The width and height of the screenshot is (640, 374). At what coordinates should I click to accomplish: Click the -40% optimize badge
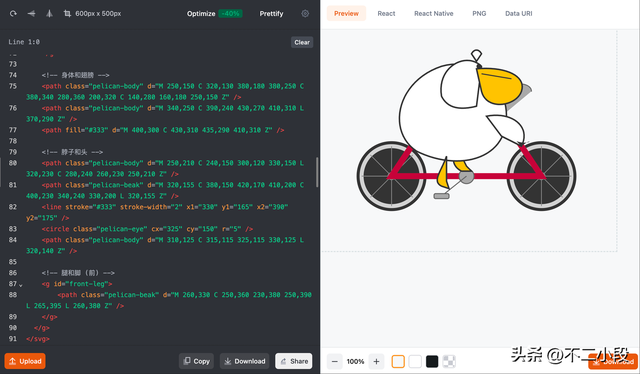(x=231, y=13)
